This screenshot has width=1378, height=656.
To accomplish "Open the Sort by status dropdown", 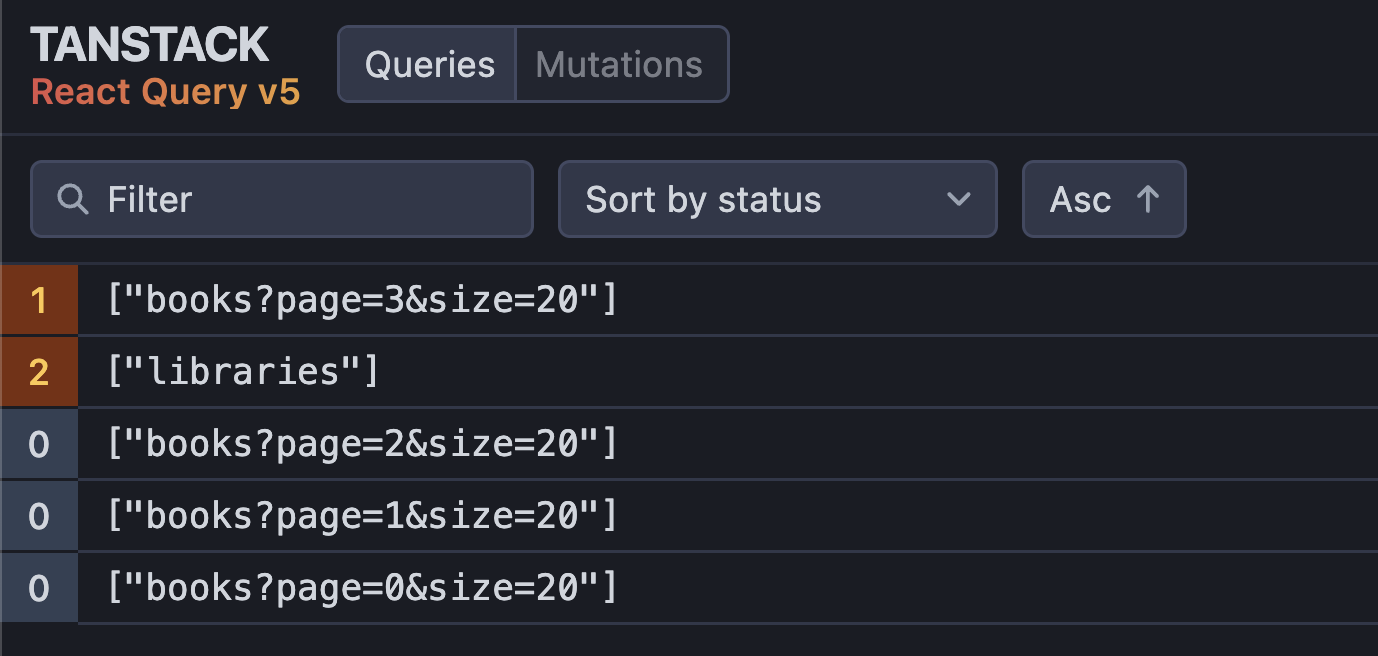I will [760, 199].
